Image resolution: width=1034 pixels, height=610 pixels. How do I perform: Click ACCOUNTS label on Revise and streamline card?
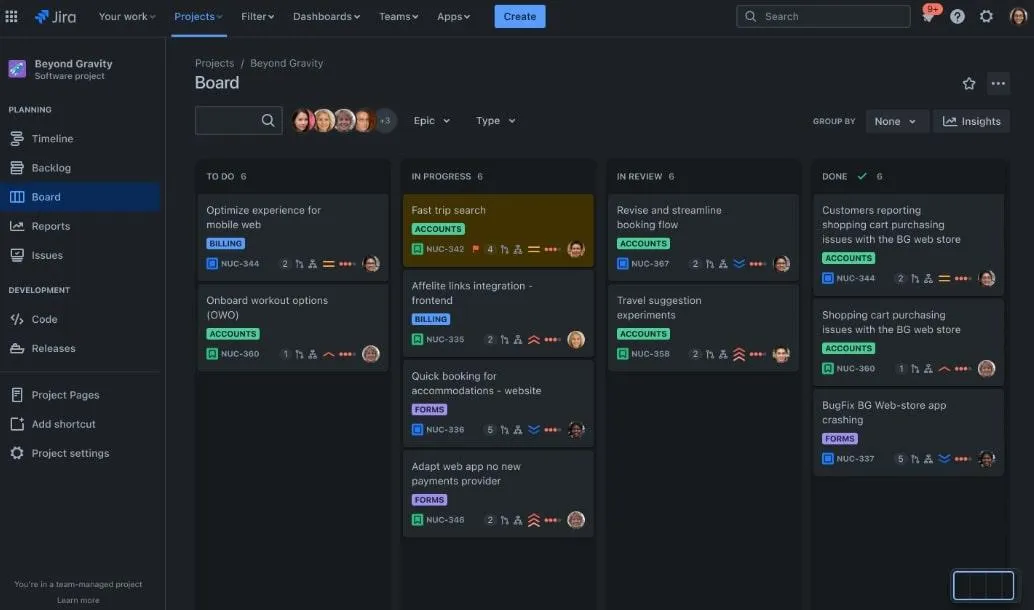click(x=643, y=243)
